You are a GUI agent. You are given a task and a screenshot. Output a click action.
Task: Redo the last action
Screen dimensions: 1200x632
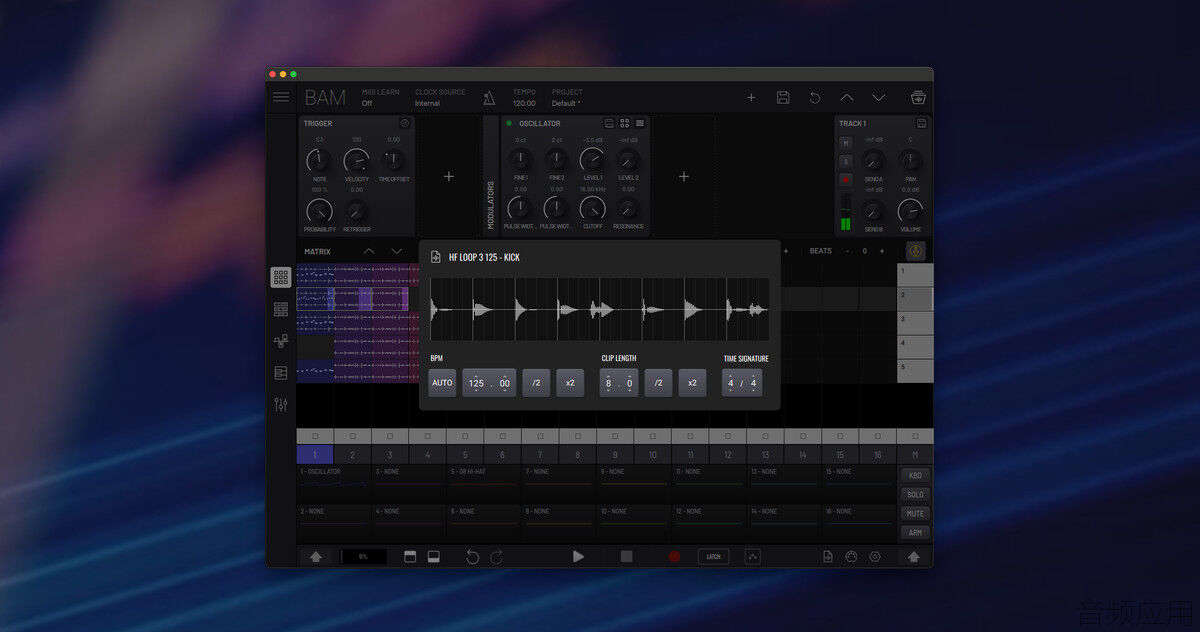[497, 556]
